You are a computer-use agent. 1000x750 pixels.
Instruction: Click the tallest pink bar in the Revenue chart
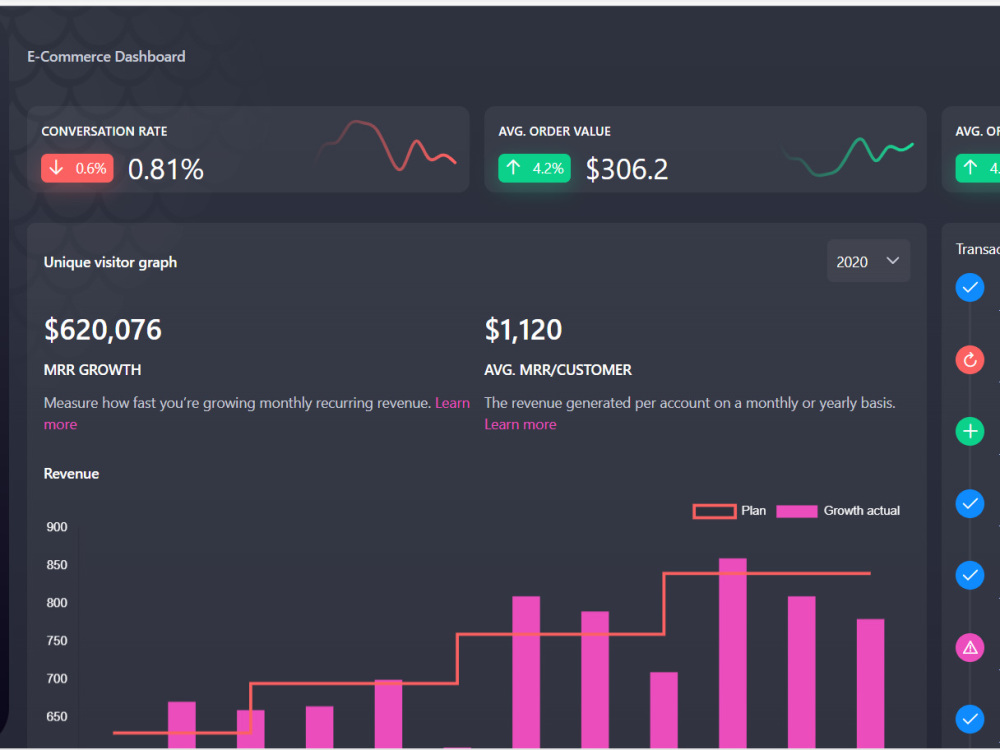(732, 653)
